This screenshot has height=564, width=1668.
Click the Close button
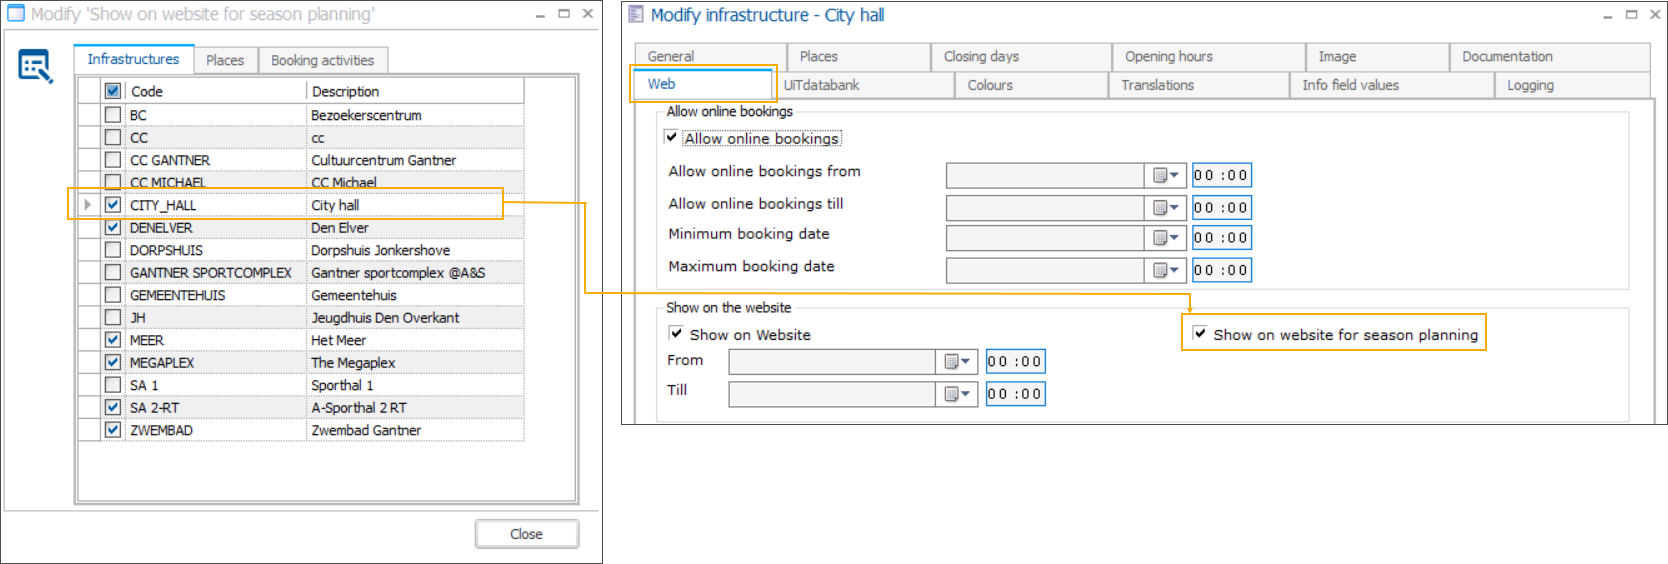(527, 534)
